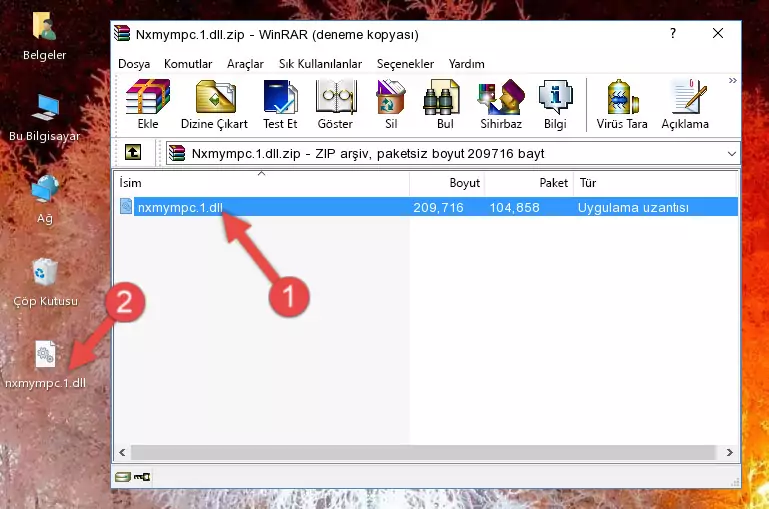
Task: Sort by Tür column header
Action: tap(655, 183)
